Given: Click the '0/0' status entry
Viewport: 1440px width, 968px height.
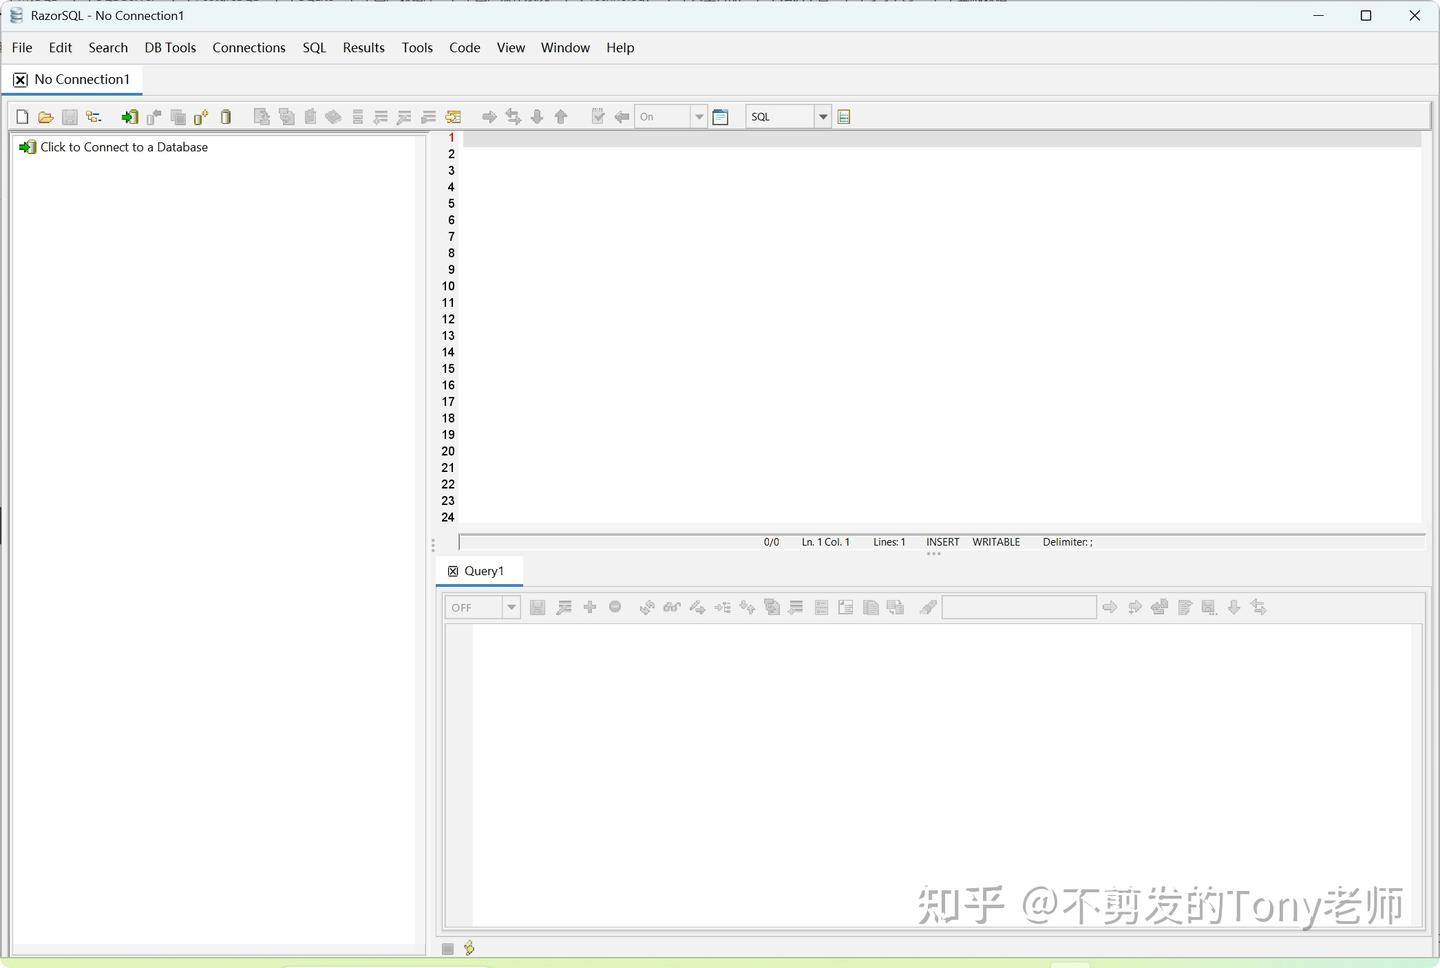Looking at the screenshot, I should [x=771, y=542].
